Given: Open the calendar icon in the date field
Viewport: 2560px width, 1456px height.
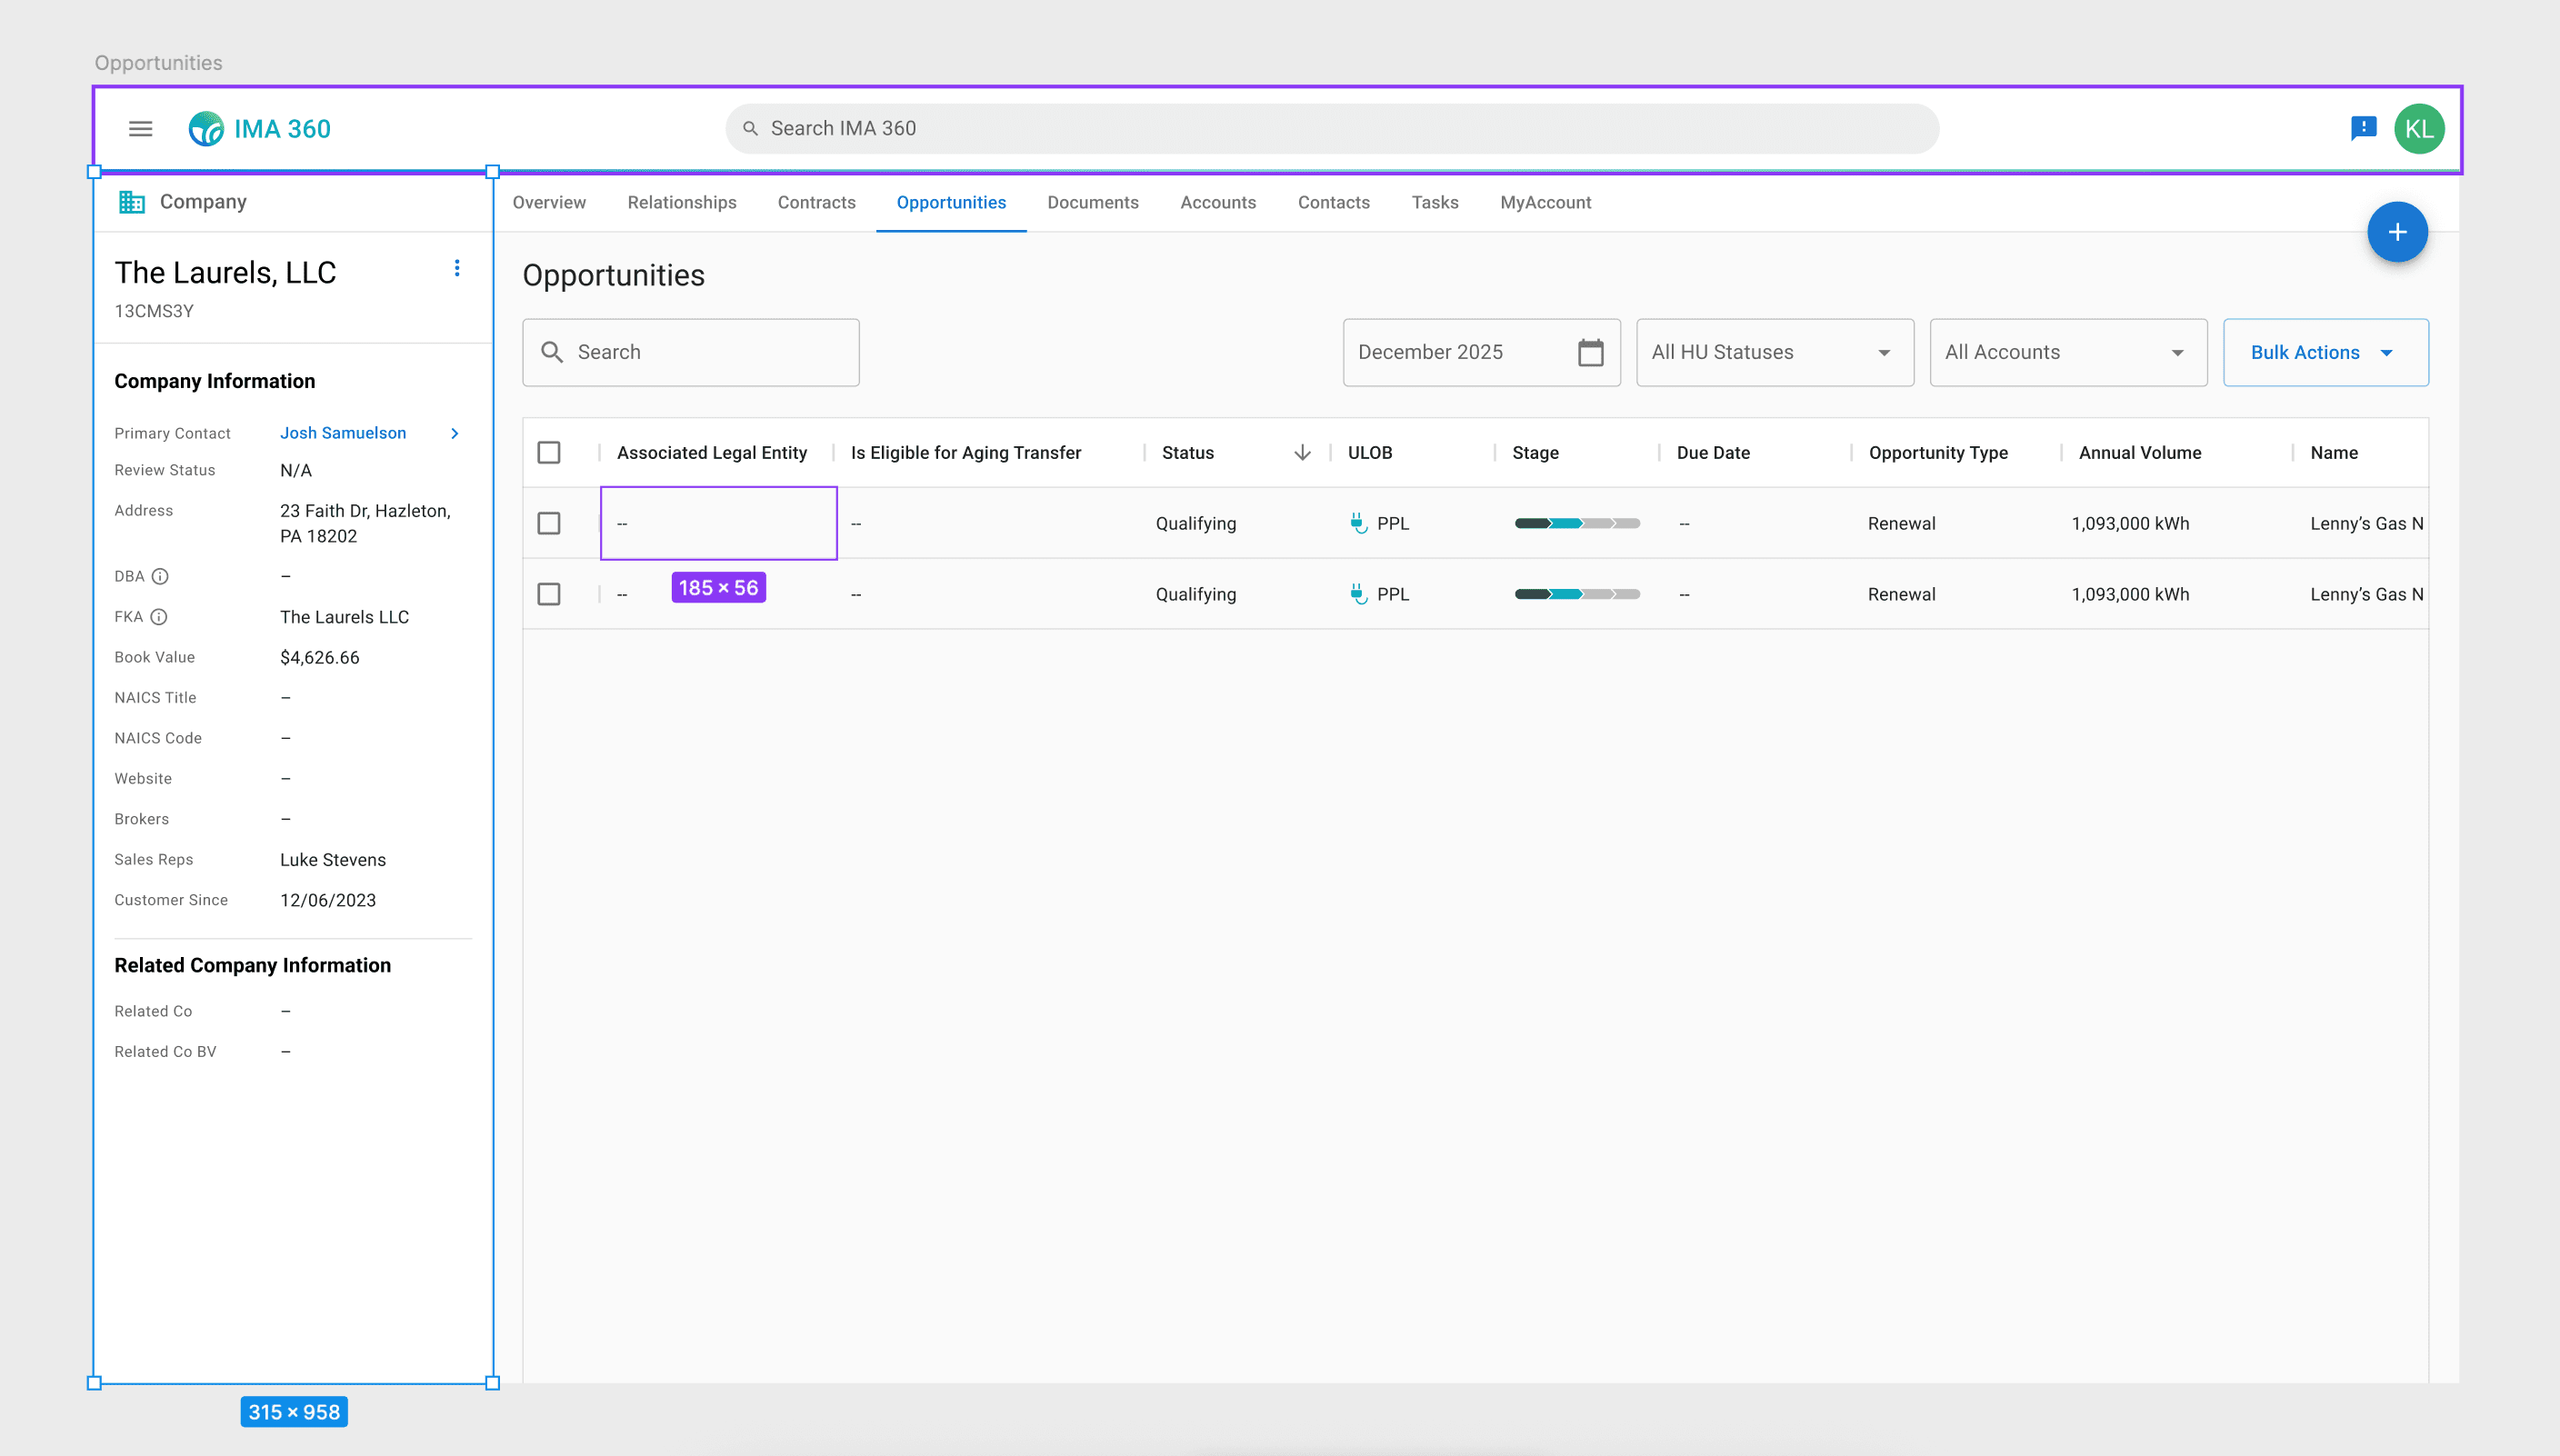Looking at the screenshot, I should 1590,352.
